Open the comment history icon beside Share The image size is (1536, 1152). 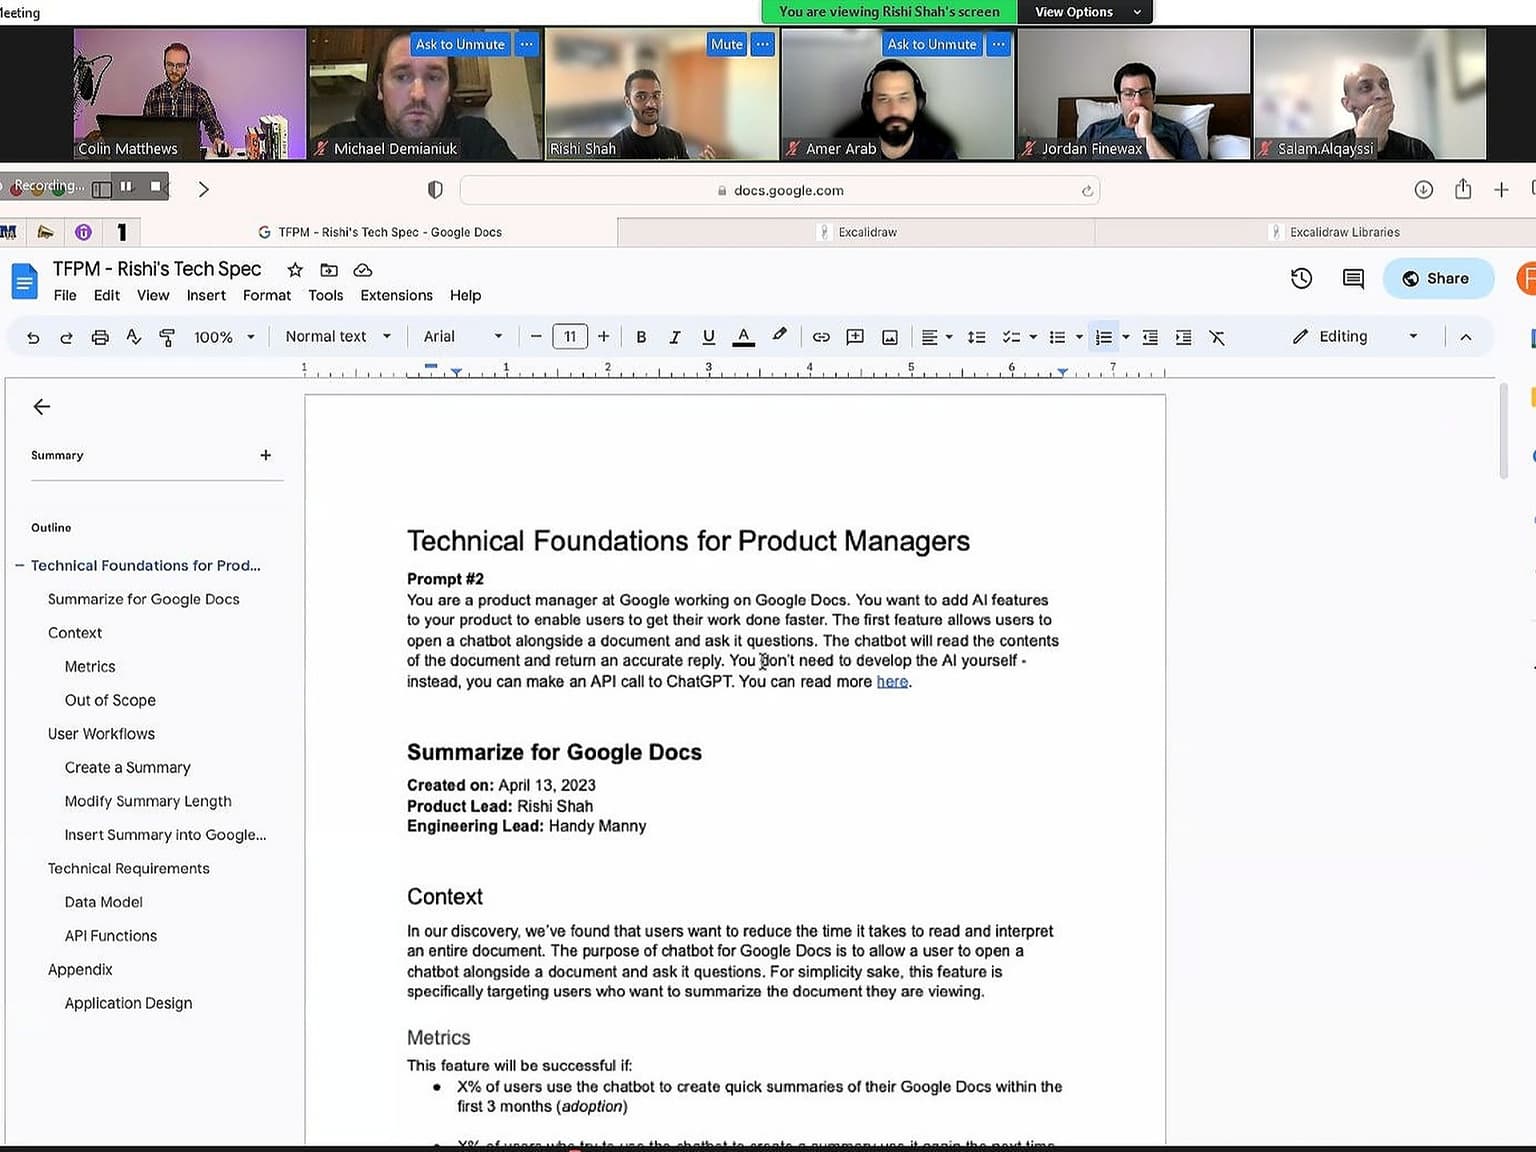[x=1353, y=278]
